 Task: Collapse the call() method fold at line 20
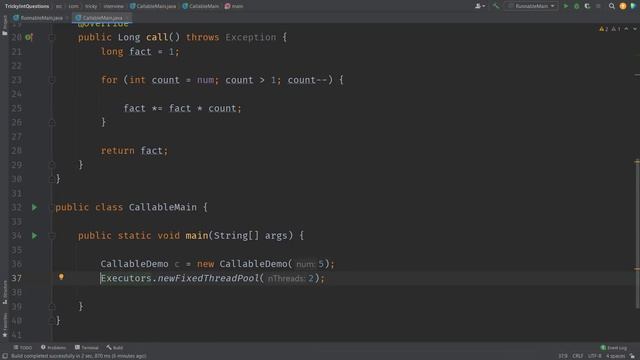pos(52,37)
